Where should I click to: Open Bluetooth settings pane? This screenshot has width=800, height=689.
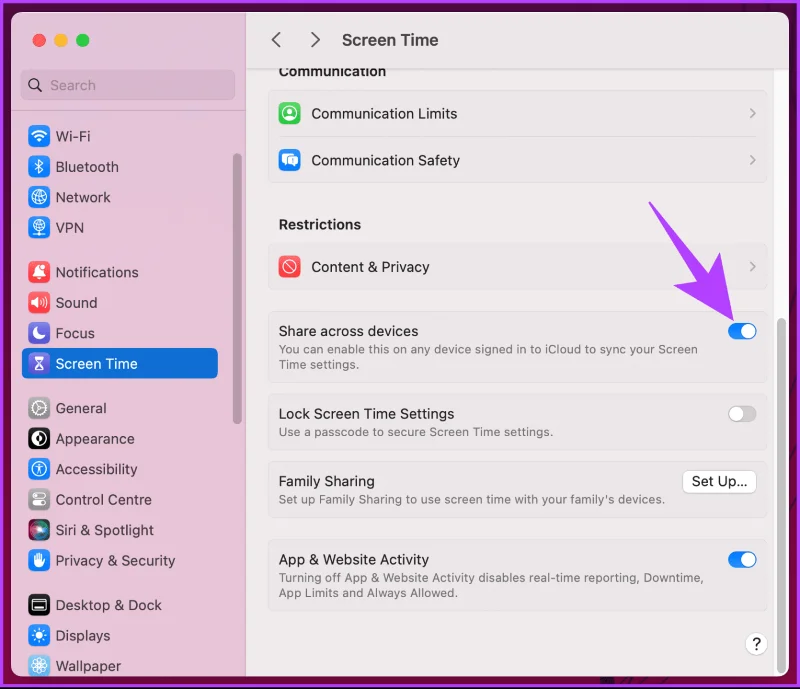pos(120,167)
